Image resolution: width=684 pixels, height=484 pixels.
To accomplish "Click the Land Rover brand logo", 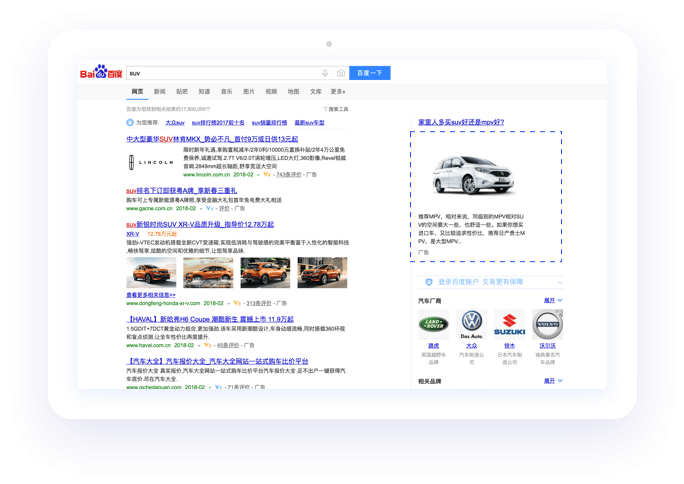I will tap(433, 323).
